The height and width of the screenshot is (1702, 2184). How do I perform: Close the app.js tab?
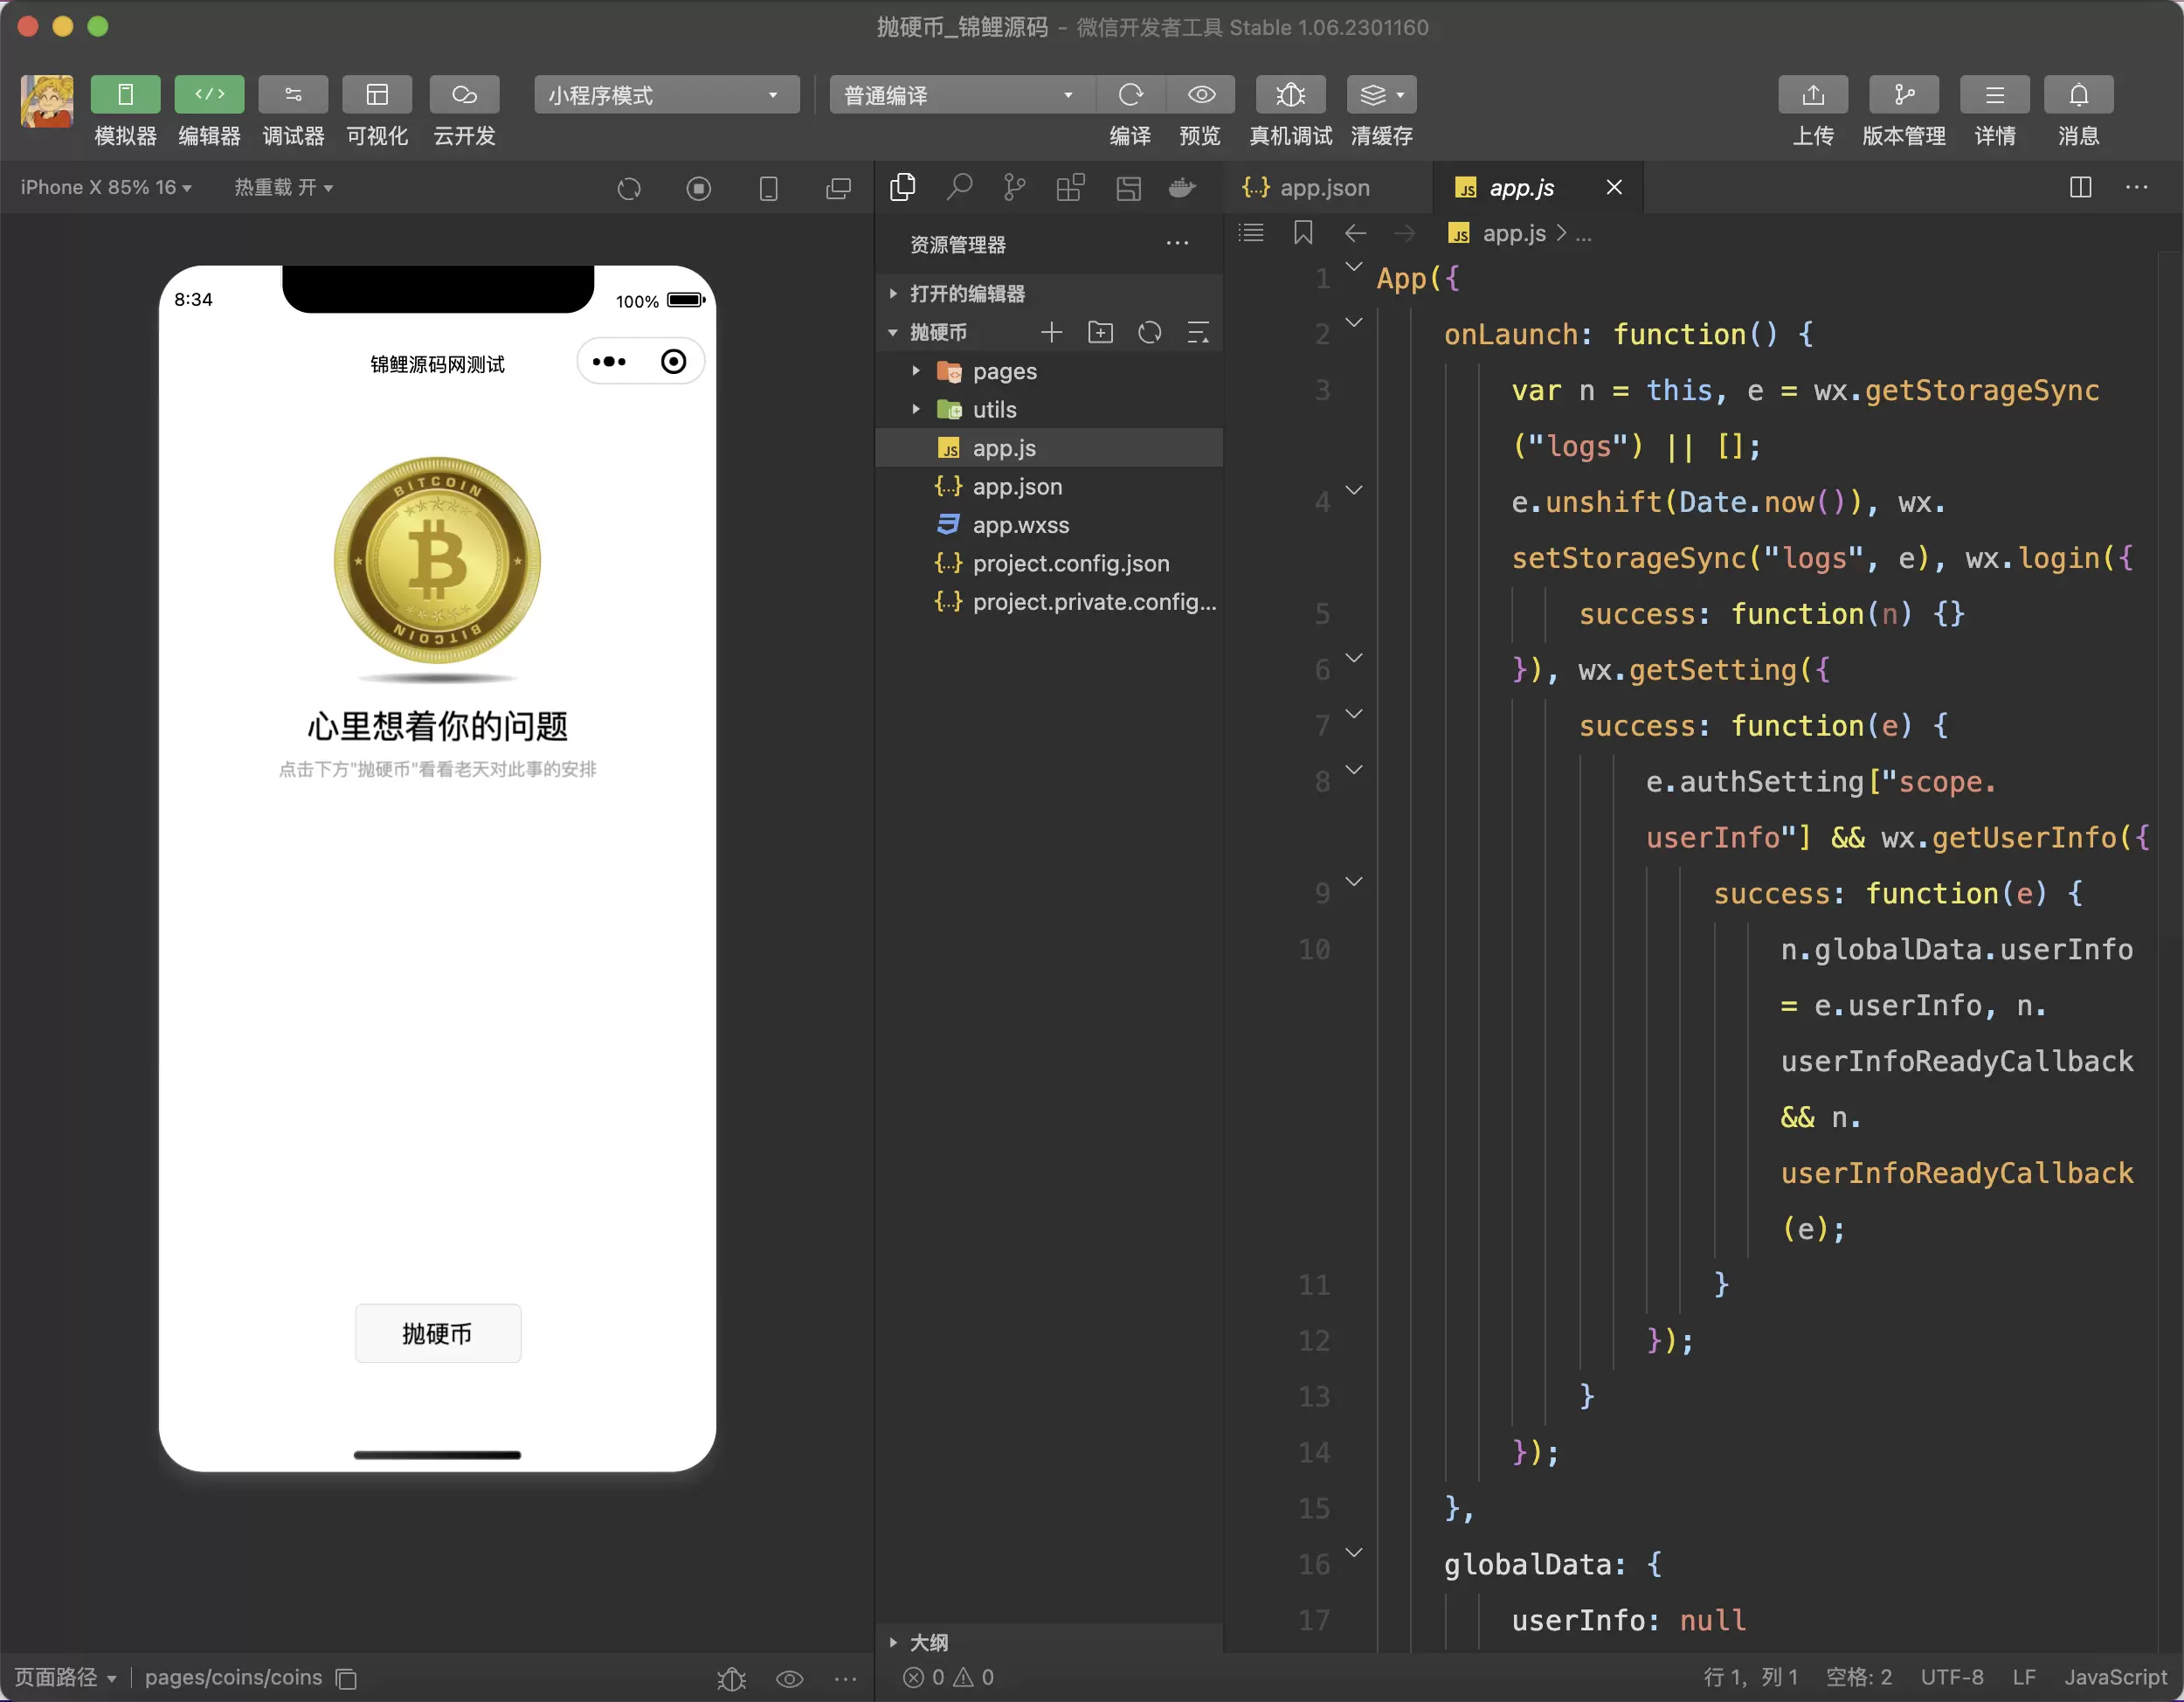(x=1614, y=187)
